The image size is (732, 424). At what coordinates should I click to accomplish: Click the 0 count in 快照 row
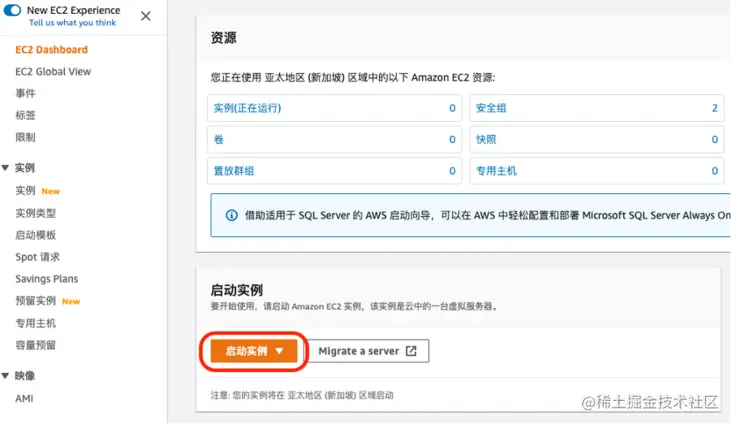[714, 139]
